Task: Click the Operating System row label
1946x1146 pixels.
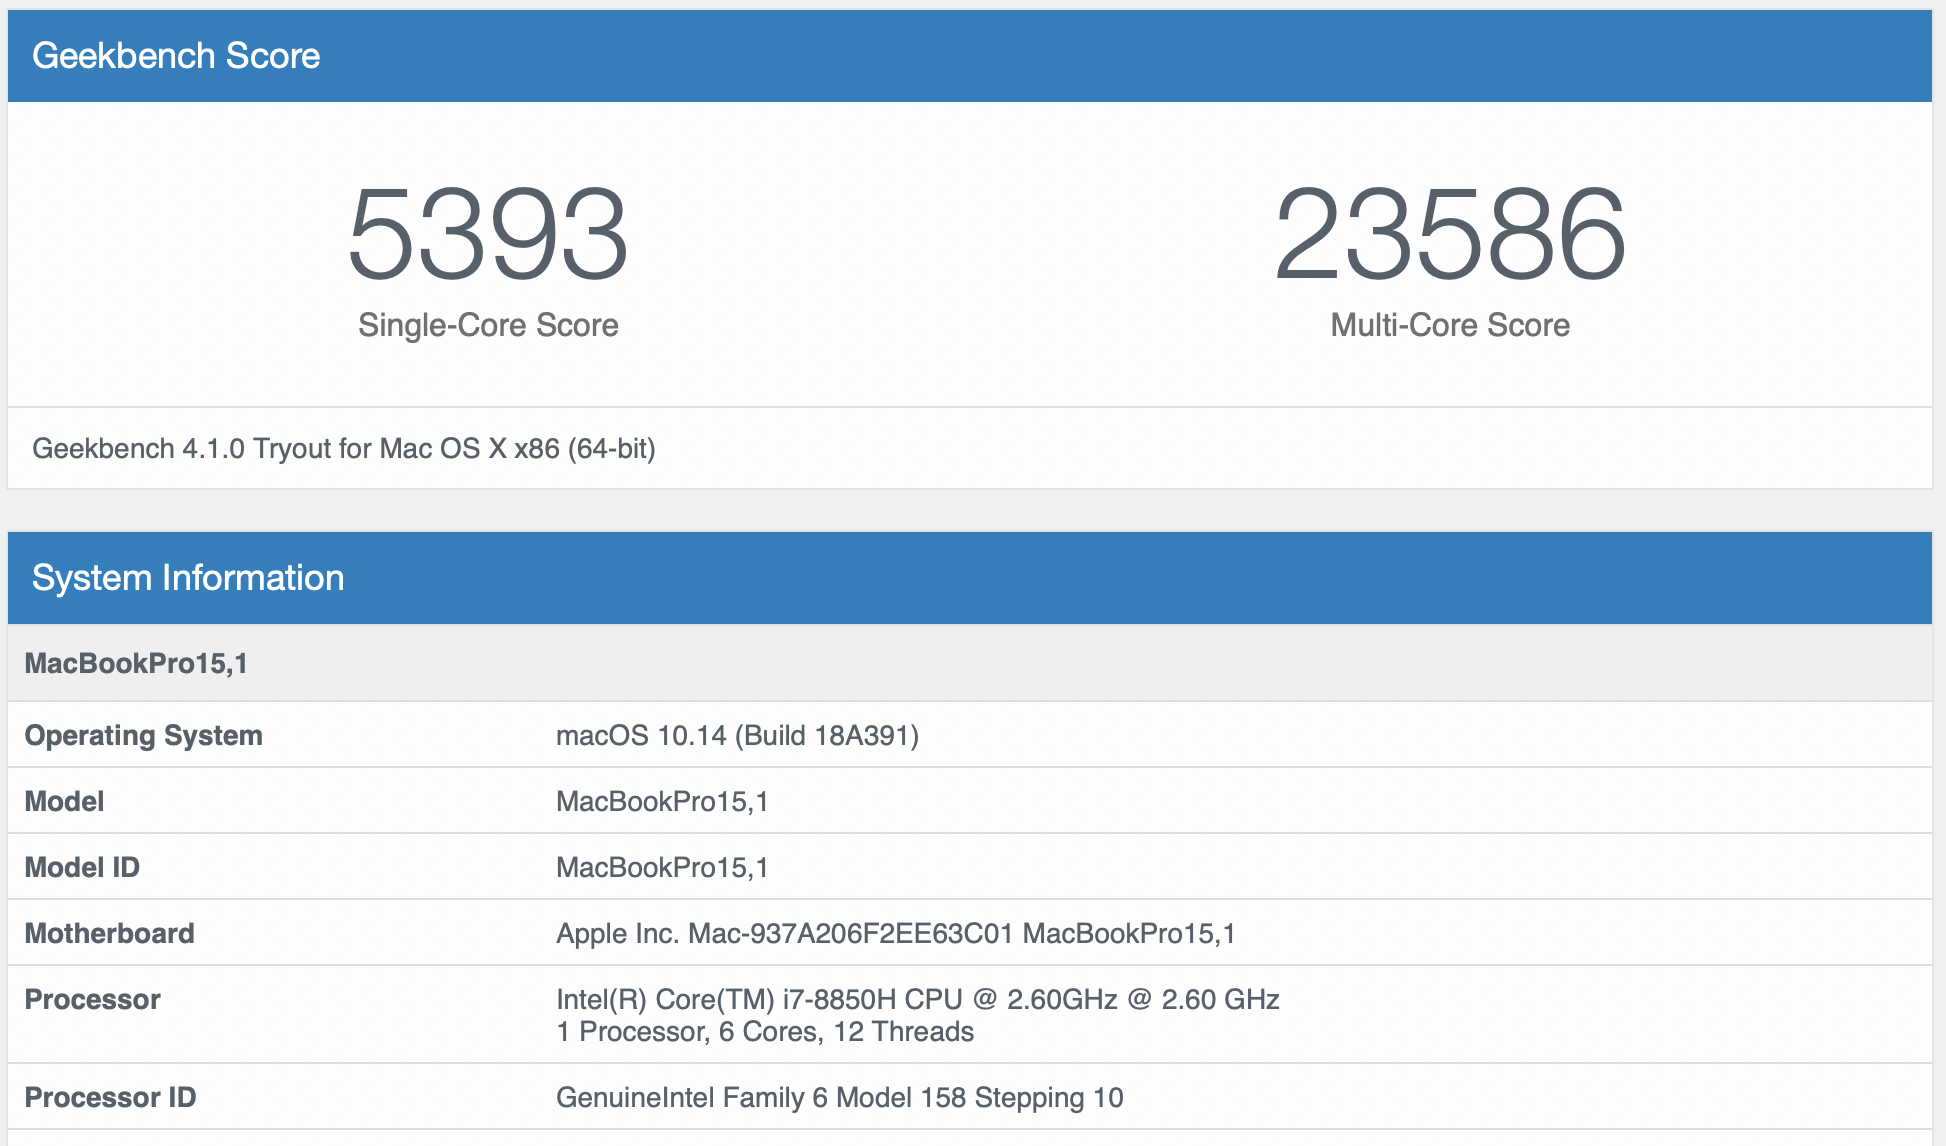Action: 143,735
